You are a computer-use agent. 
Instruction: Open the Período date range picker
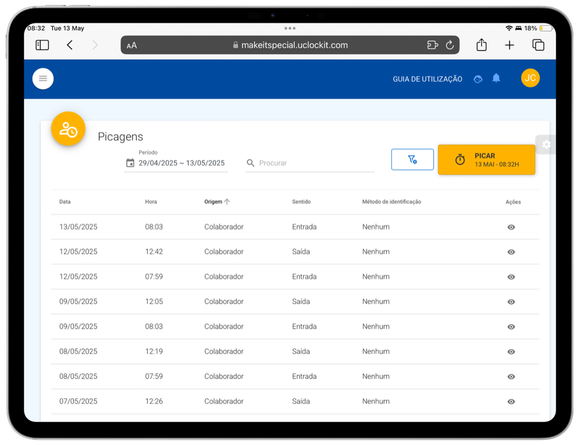pyautogui.click(x=176, y=163)
